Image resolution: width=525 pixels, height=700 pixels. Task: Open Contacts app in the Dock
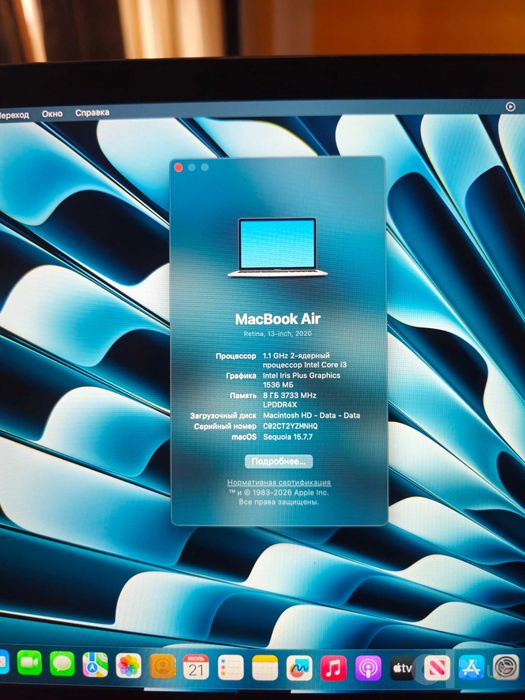[x=162, y=667]
